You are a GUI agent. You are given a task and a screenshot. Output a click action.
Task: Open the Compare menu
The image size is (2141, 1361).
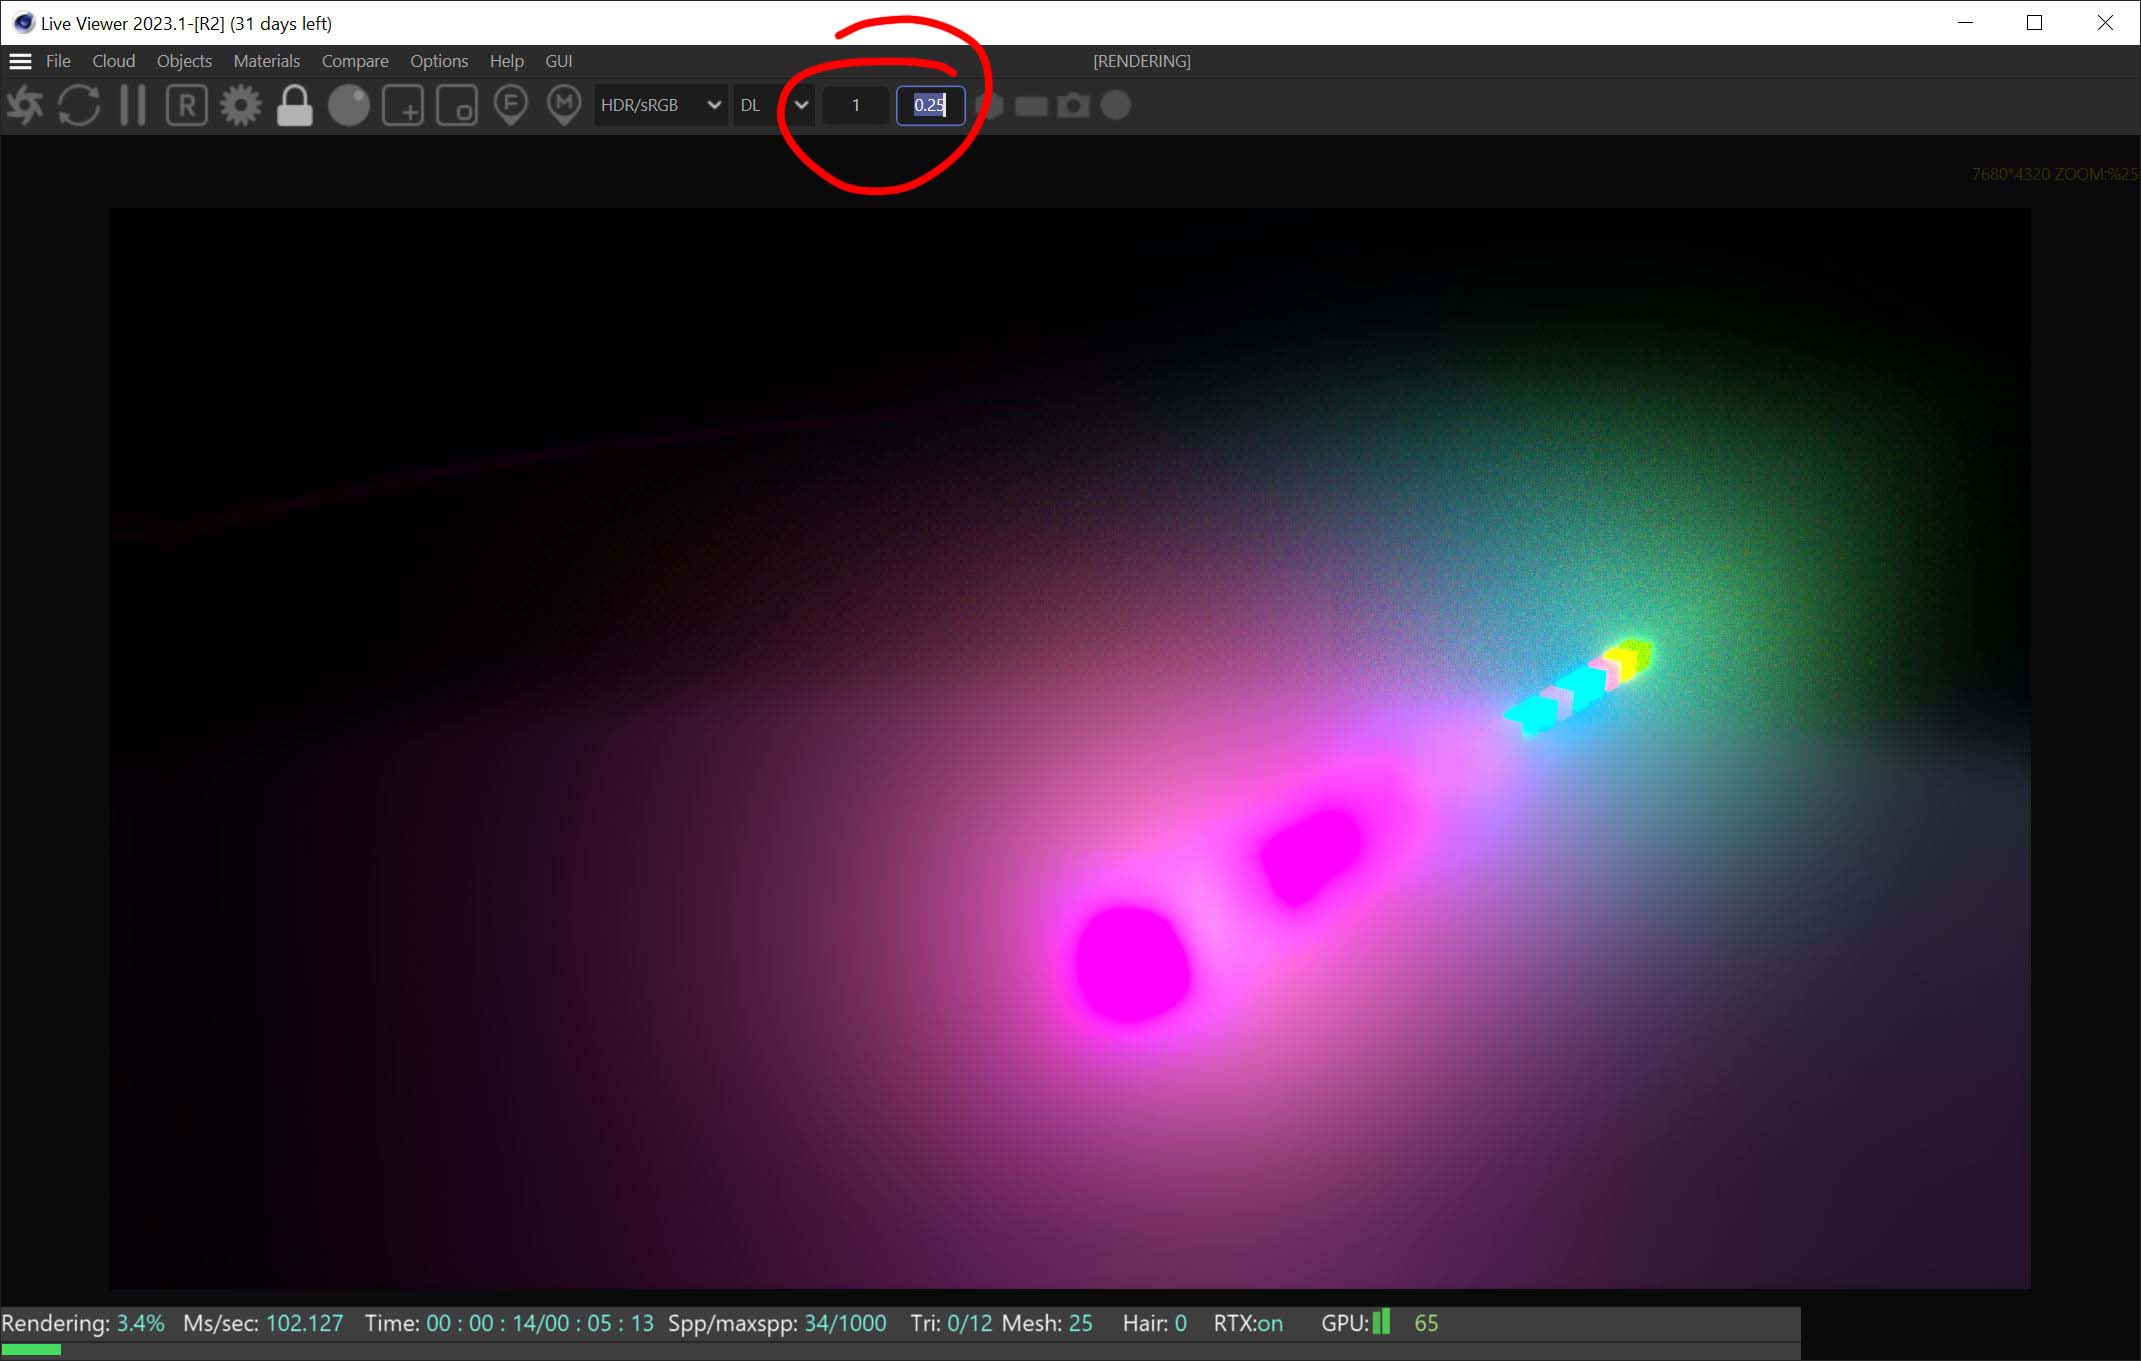pos(354,61)
